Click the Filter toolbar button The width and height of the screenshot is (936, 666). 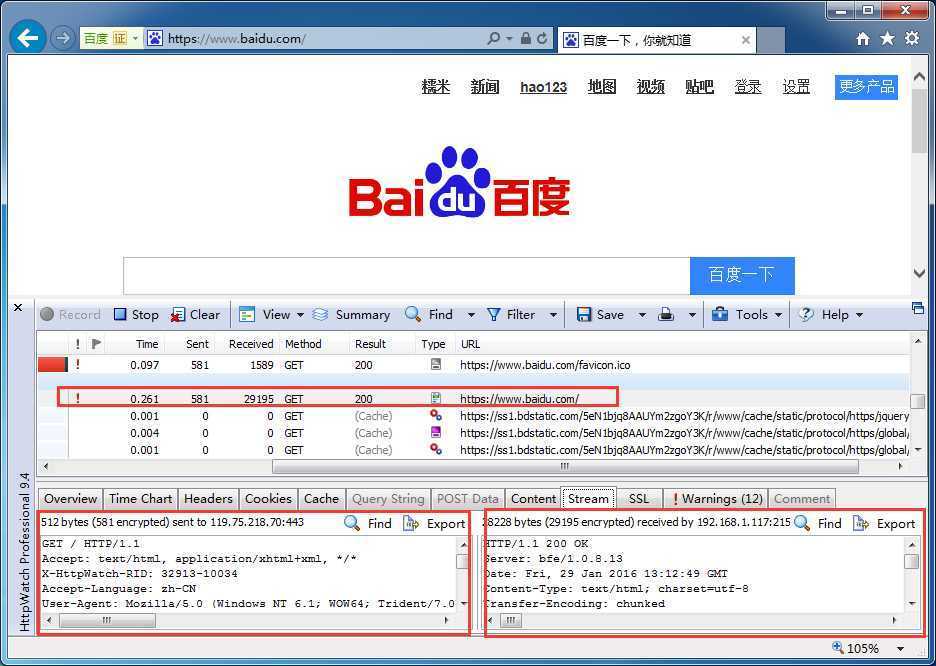[511, 314]
